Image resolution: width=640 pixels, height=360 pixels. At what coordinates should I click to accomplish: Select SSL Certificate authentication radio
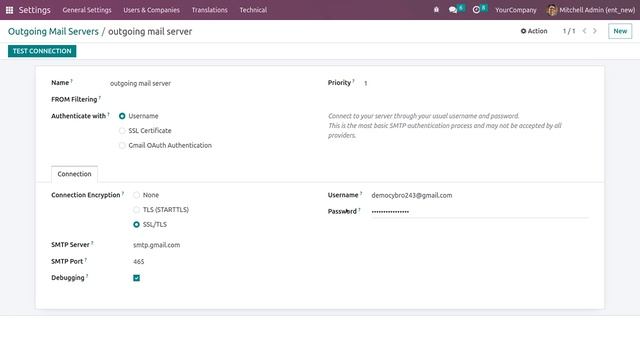[x=122, y=131]
